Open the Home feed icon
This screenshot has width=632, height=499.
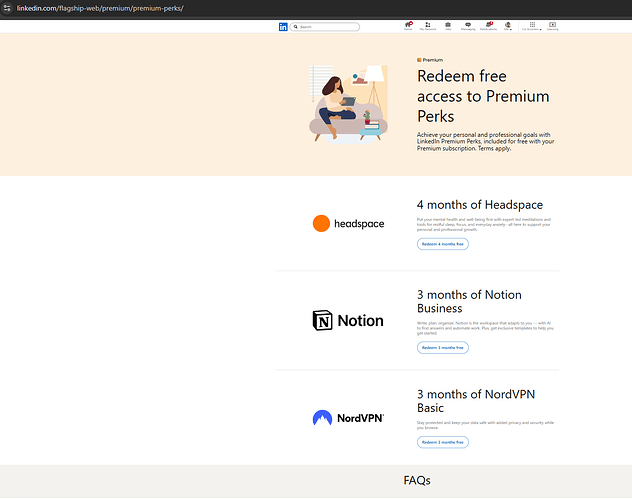tap(408, 26)
